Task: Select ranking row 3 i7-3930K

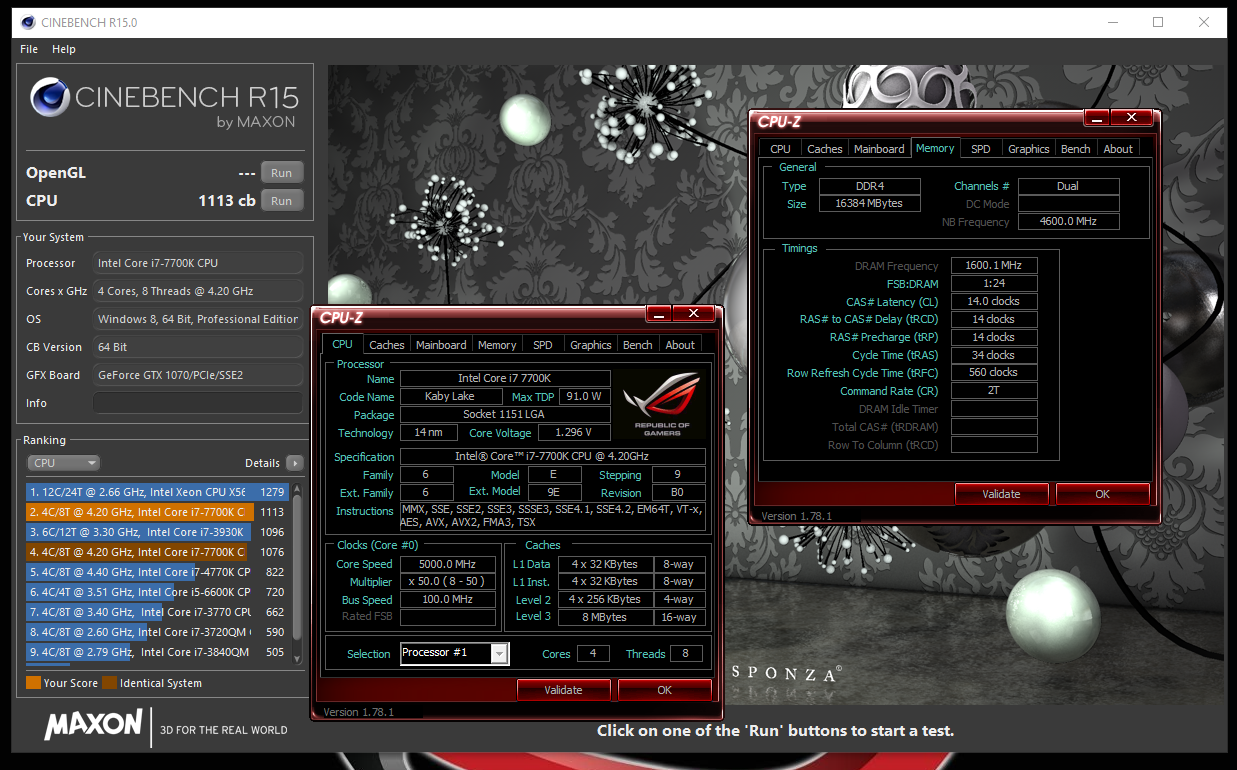Action: point(157,532)
